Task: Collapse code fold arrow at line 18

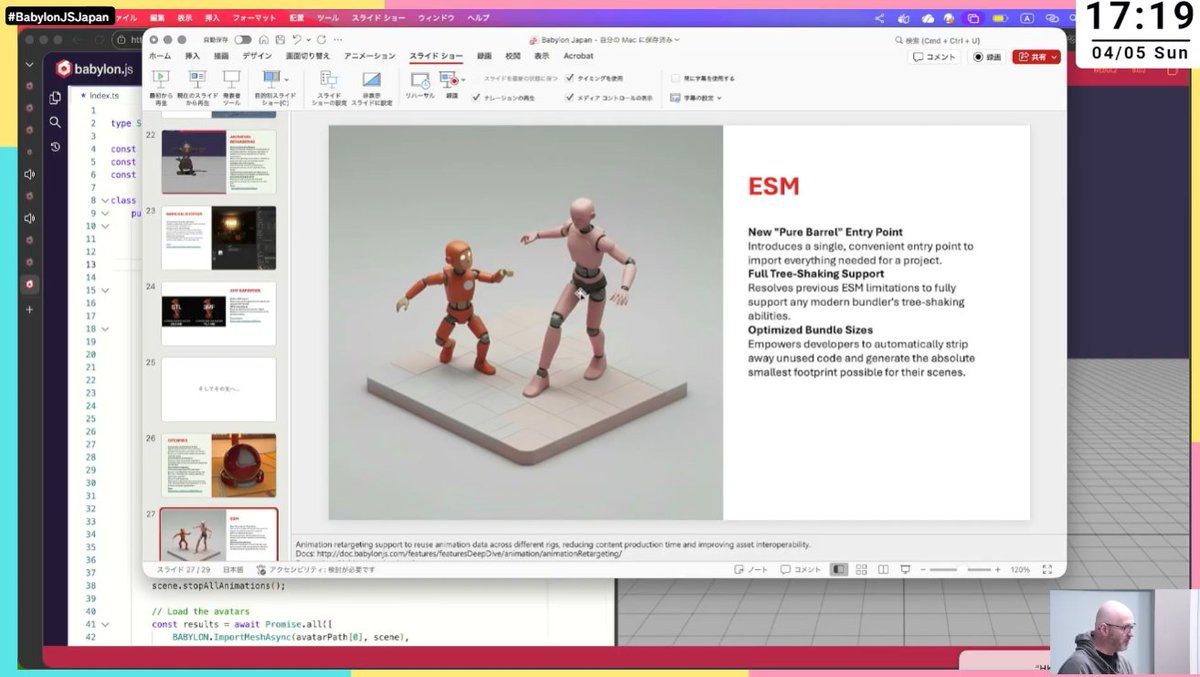Action: click(105, 328)
